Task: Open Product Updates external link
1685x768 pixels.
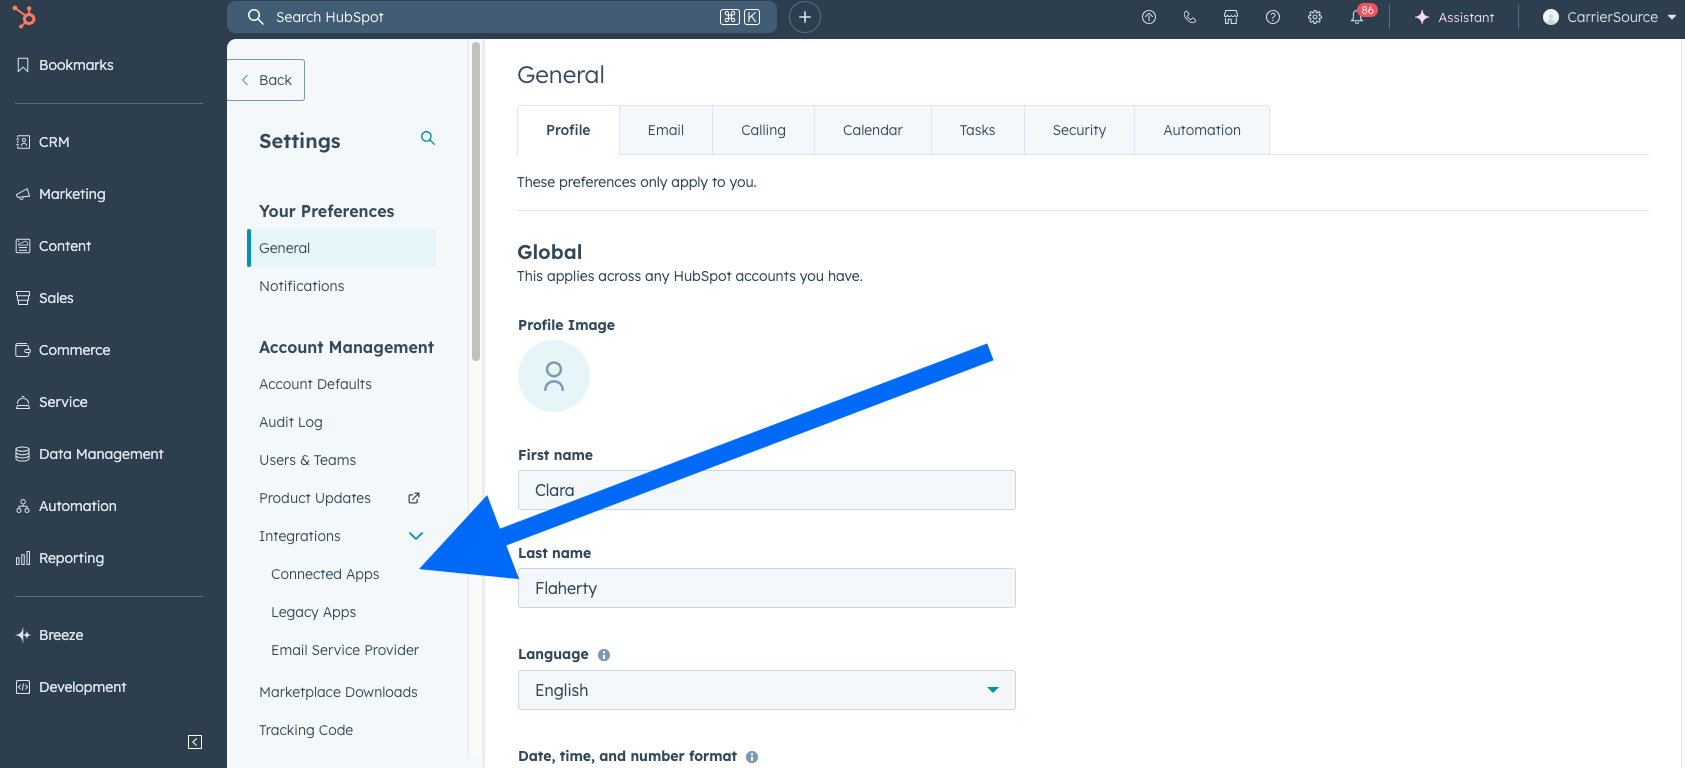Action: click(339, 498)
